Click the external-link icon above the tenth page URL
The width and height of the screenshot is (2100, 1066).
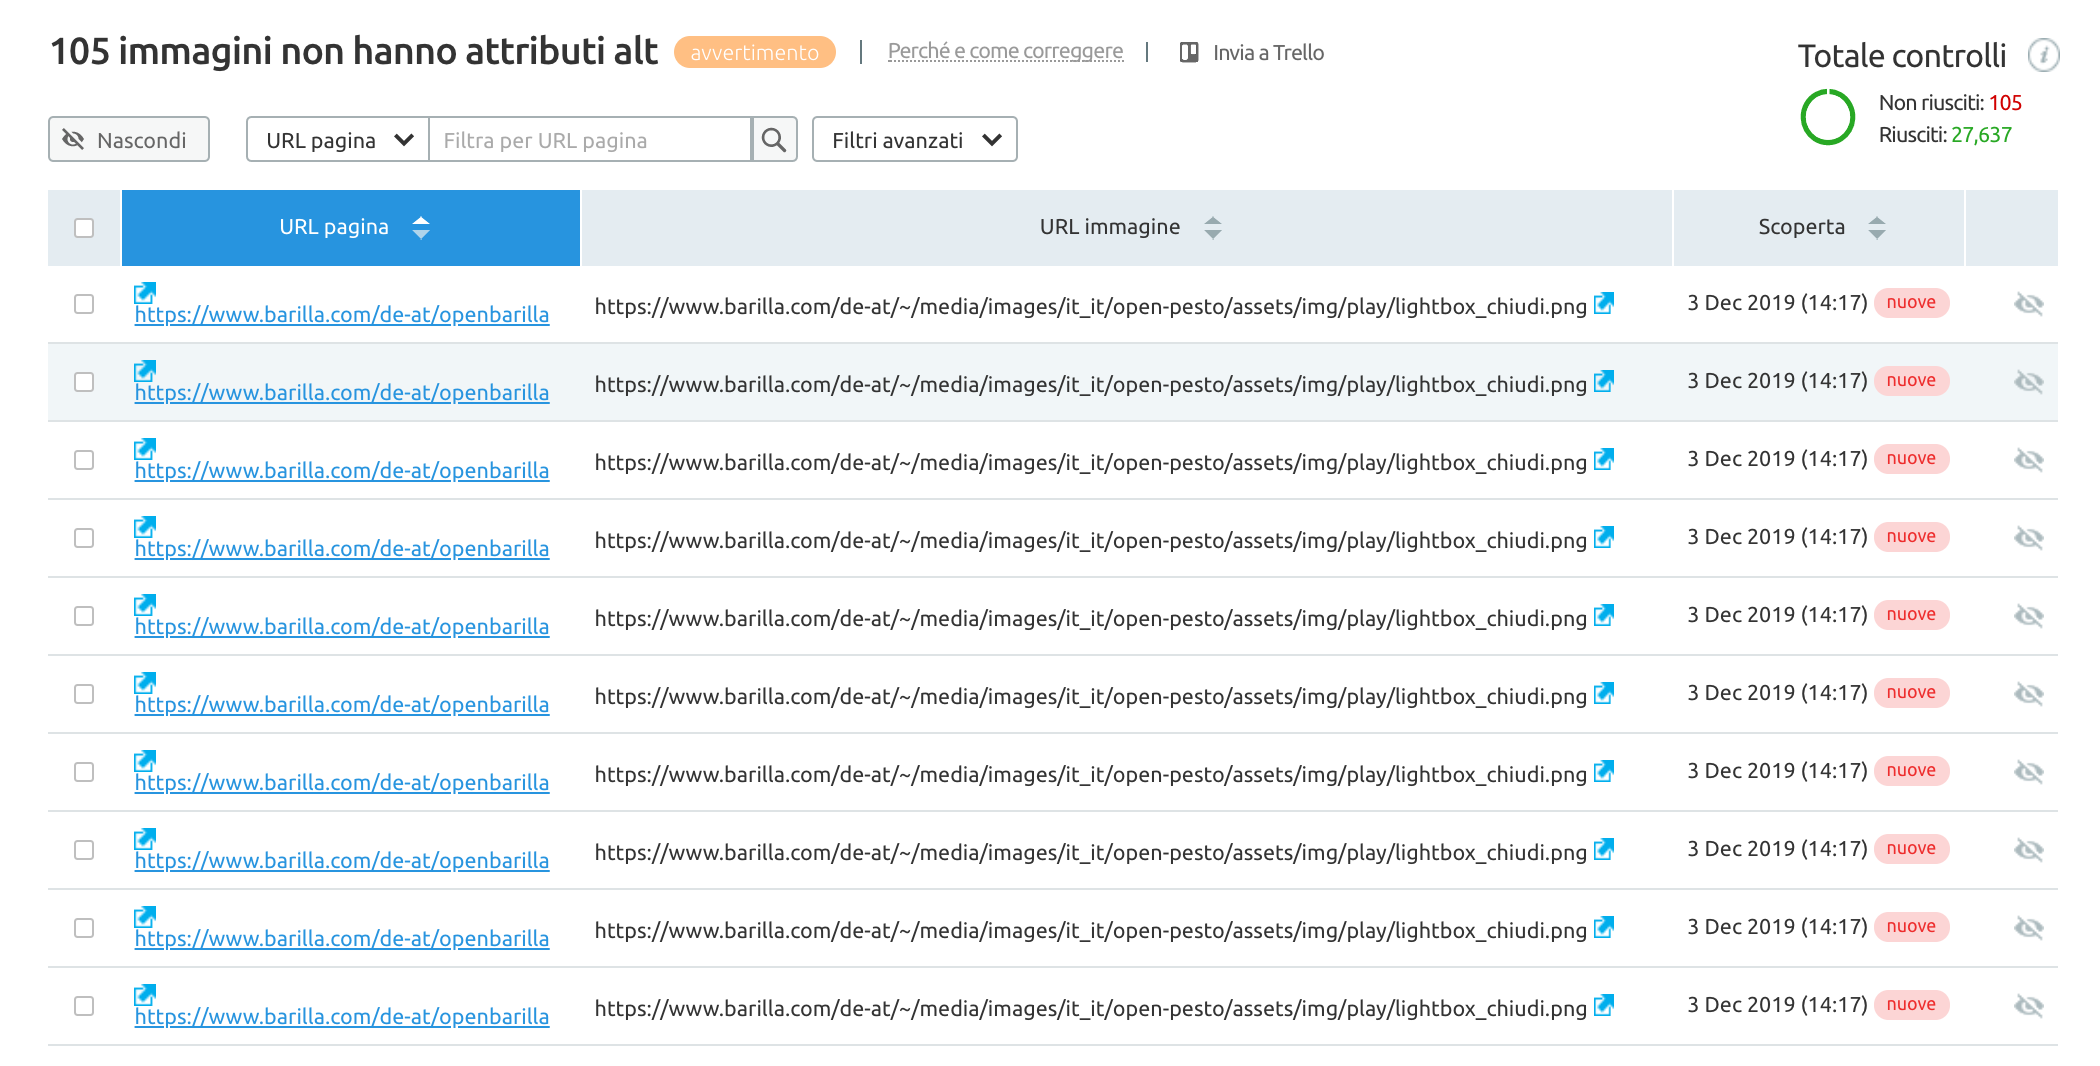tap(145, 994)
